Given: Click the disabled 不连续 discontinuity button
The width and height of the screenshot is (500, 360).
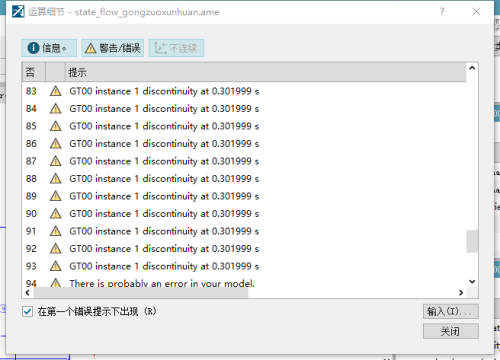Looking at the screenshot, I should coord(176,48).
